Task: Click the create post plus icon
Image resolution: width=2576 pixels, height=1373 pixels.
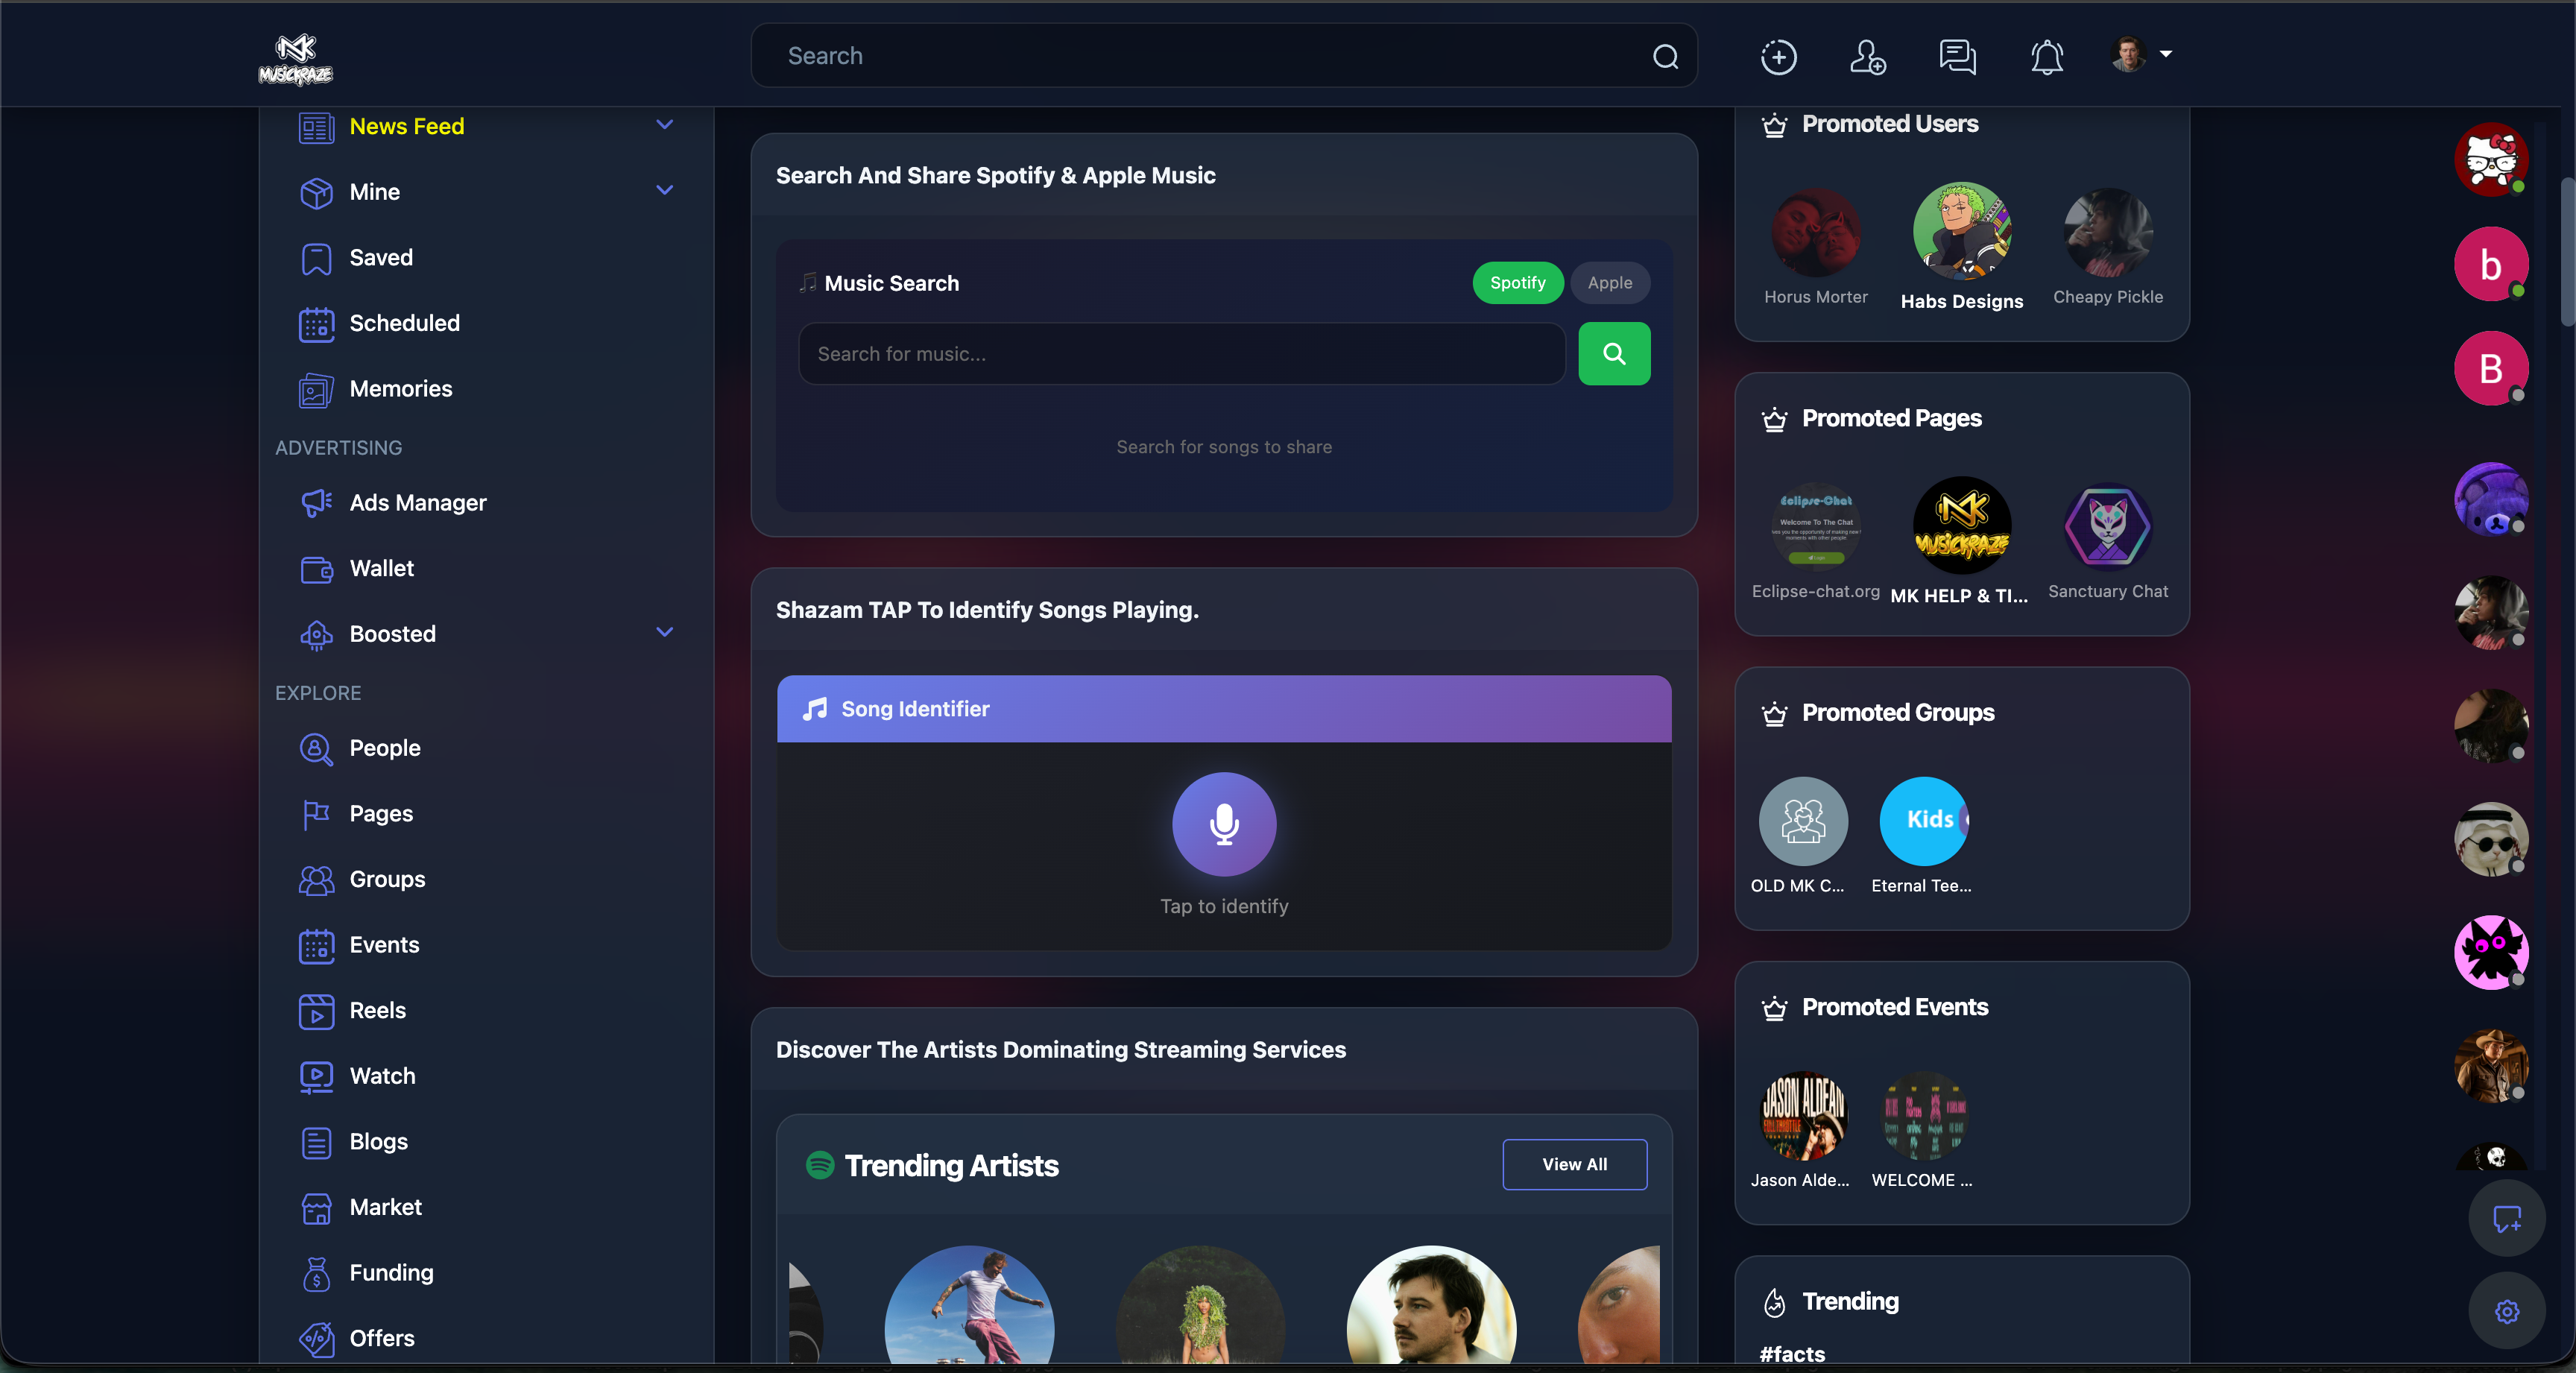Action: [1779, 57]
